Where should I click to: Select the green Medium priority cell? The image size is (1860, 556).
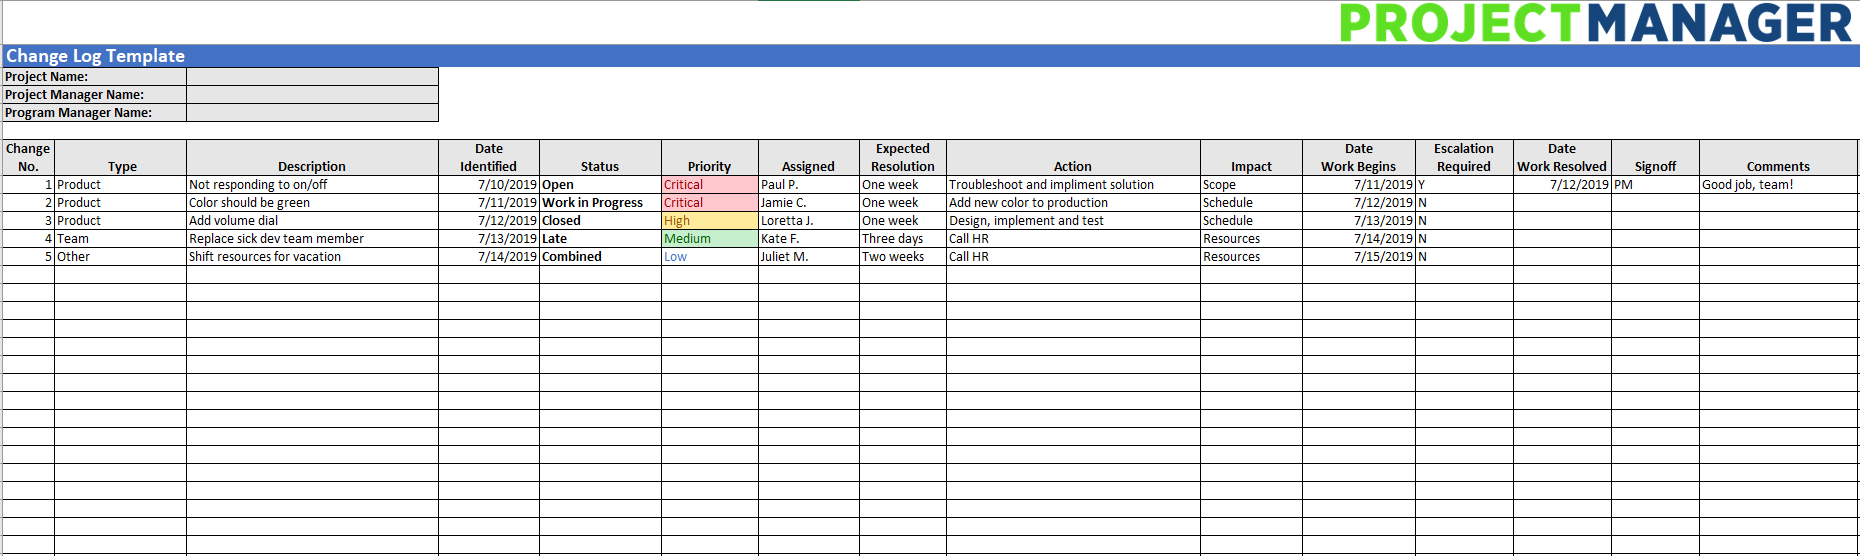[x=709, y=239]
